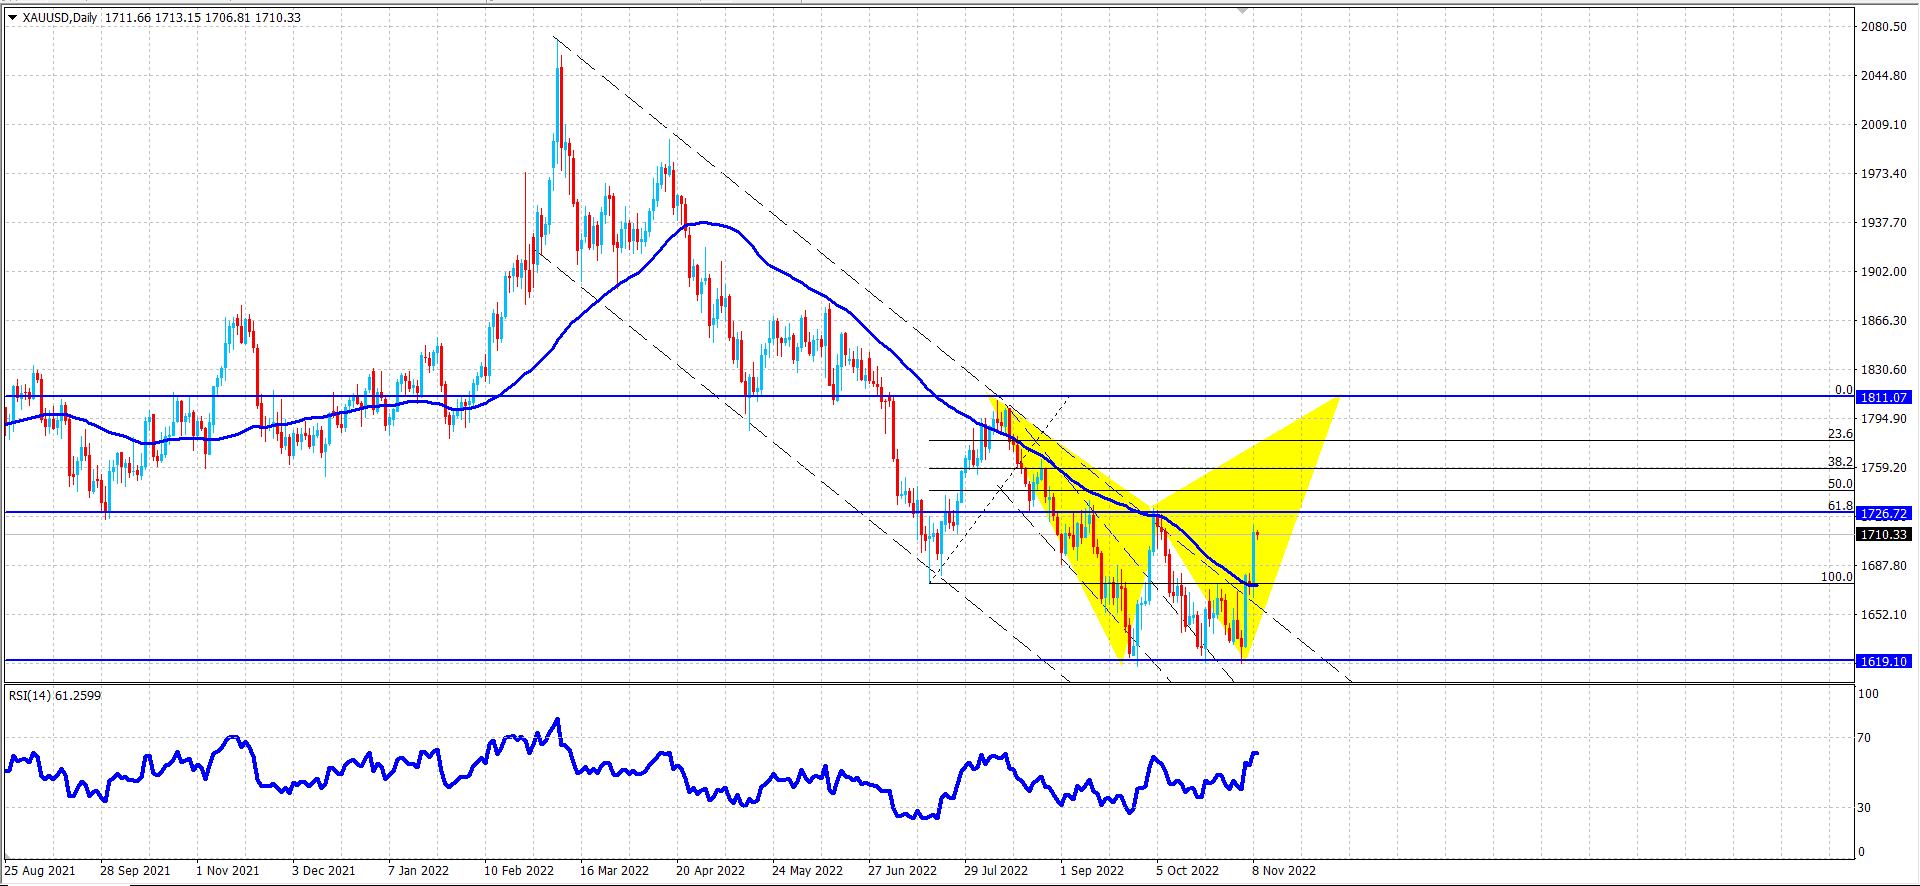Viewport: 1920px width, 886px height.
Task: Click the 50.0 Fibonacci level label
Action: (x=1840, y=484)
